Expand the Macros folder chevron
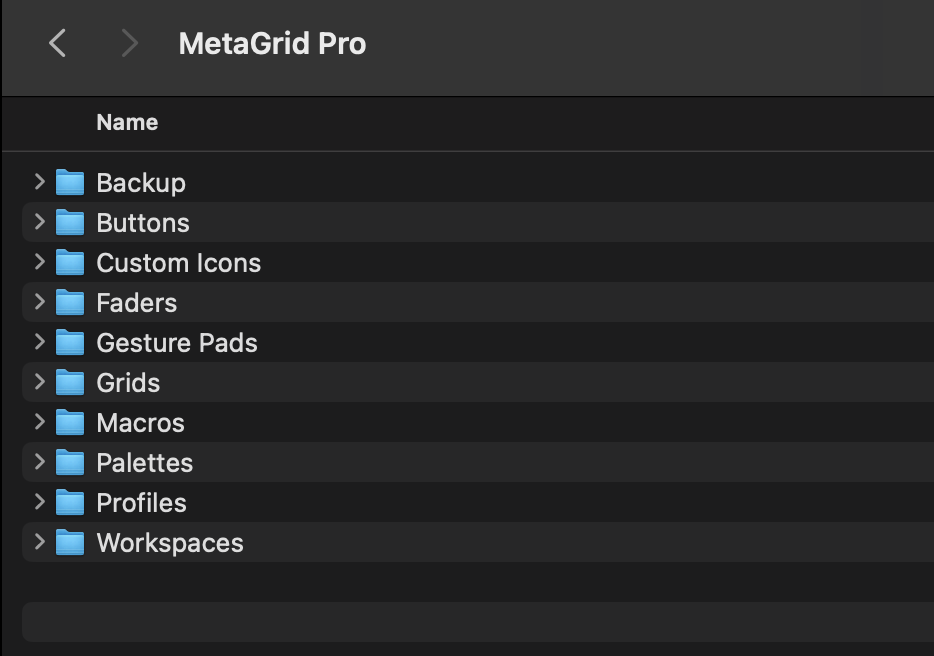 tap(40, 421)
